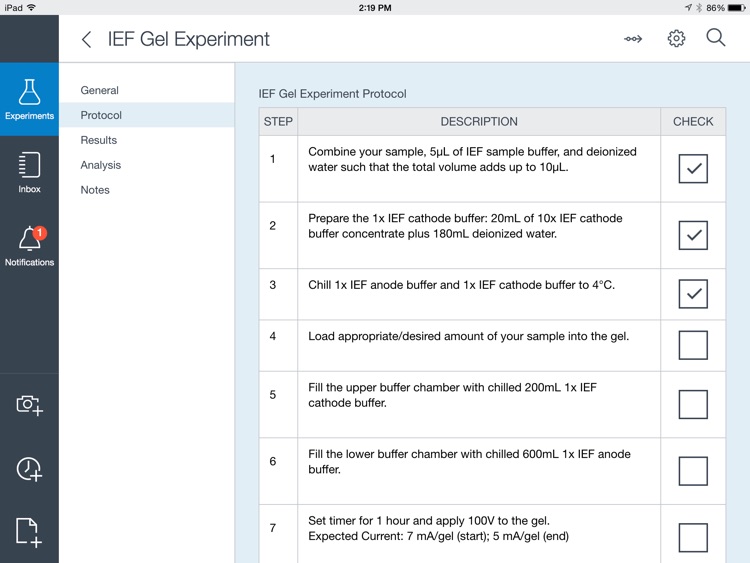Viewport: 750px width, 563px height.
Task: Uncheck step 2 cathode buffer checkbox
Action: tap(693, 235)
